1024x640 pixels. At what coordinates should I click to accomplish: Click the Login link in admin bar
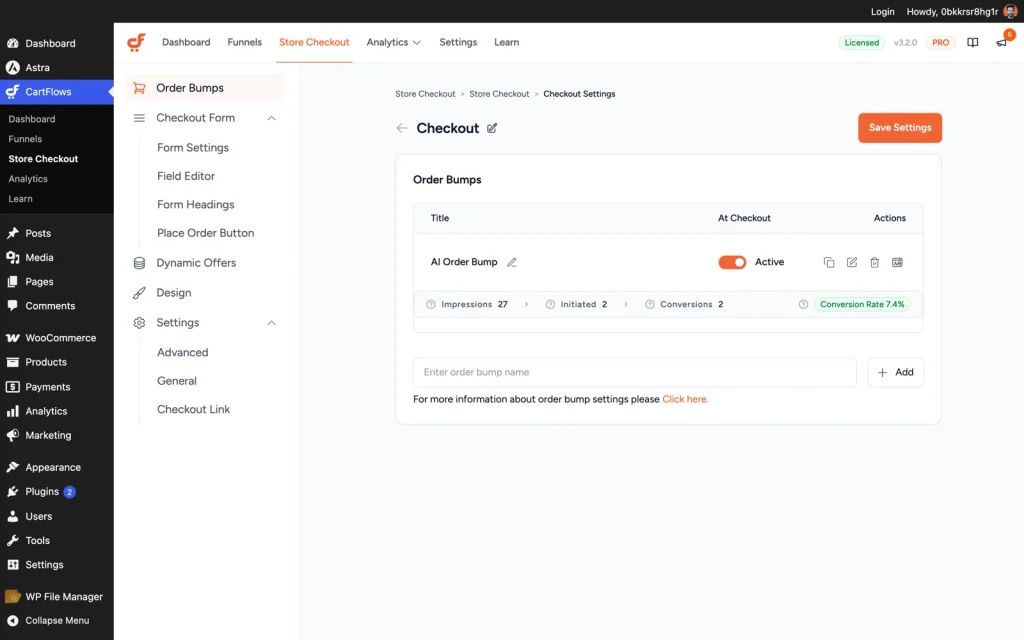tap(882, 12)
